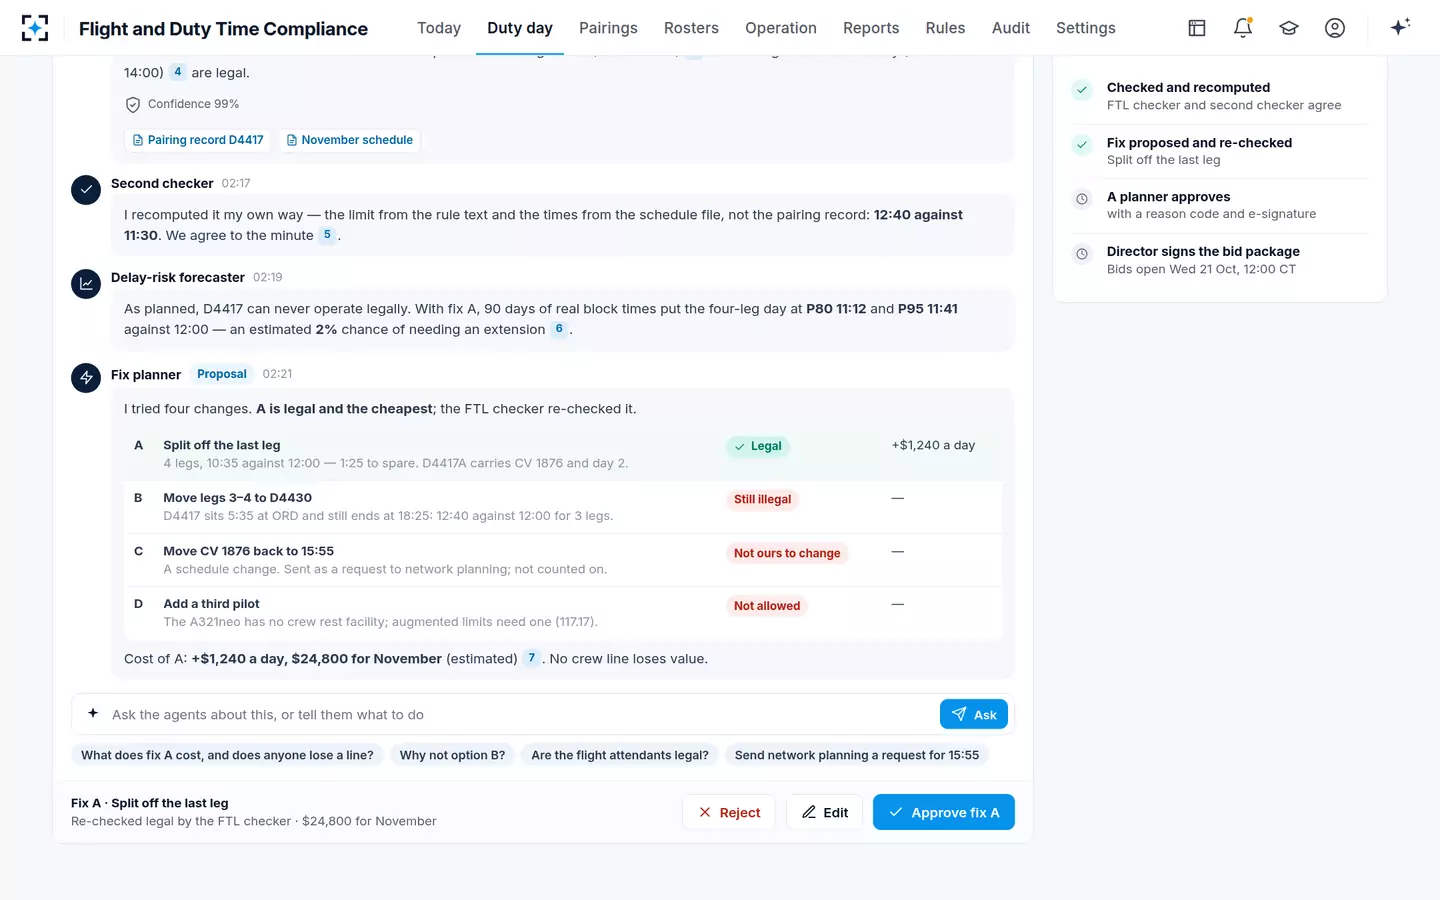Pick 'What does fix A cost' suggestion
The width and height of the screenshot is (1440, 900).
(x=227, y=755)
